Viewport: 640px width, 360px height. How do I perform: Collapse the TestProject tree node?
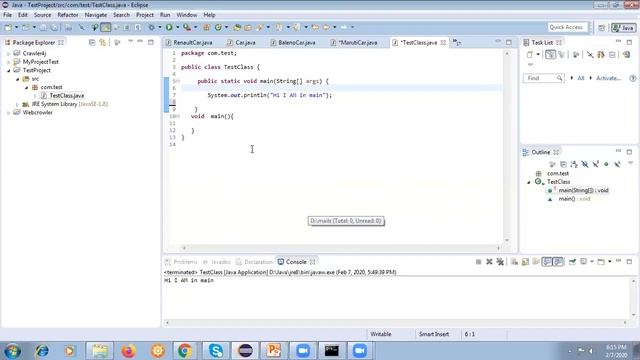click(x=9, y=71)
